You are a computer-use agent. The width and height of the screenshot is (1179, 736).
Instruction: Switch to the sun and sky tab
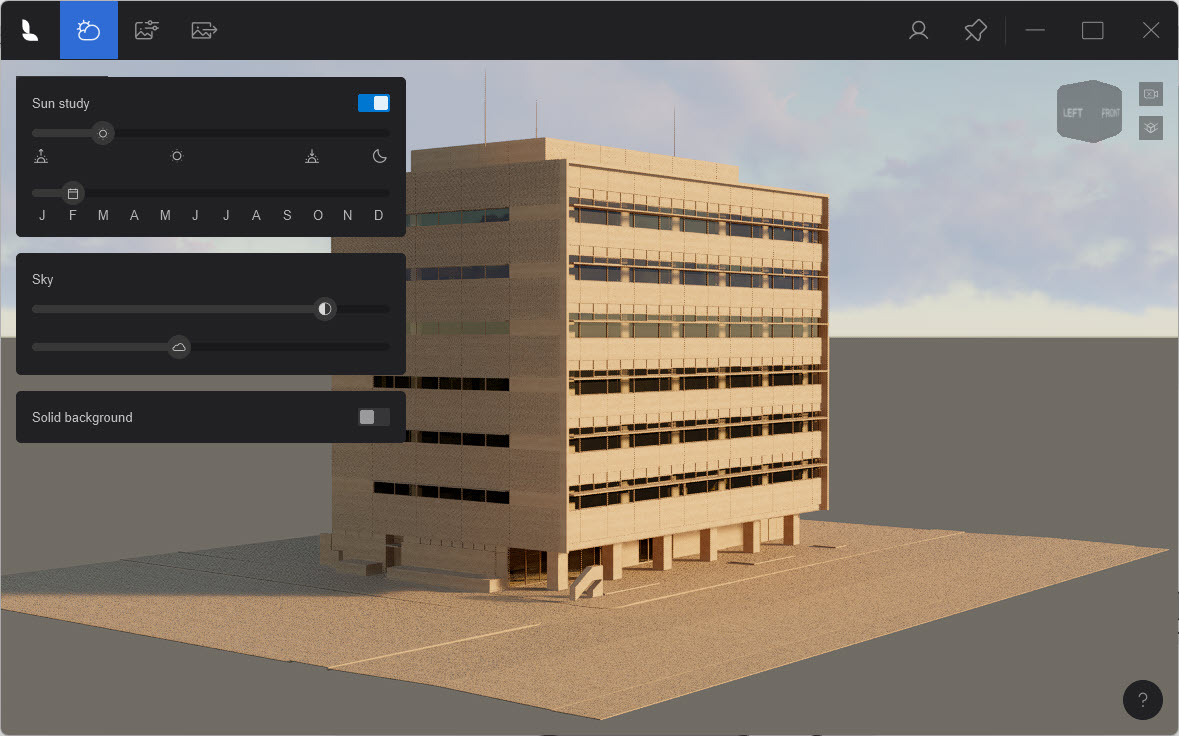(89, 30)
